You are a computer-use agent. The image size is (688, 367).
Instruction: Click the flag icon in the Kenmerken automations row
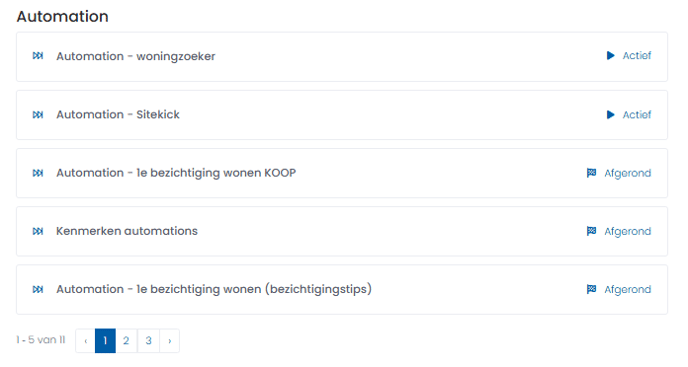pos(591,231)
